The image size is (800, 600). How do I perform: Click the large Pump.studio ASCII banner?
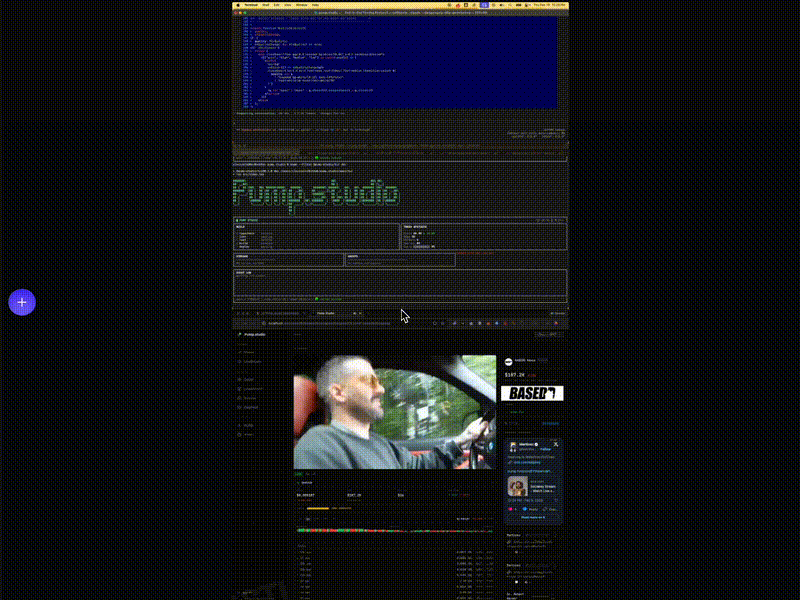[x=316, y=193]
